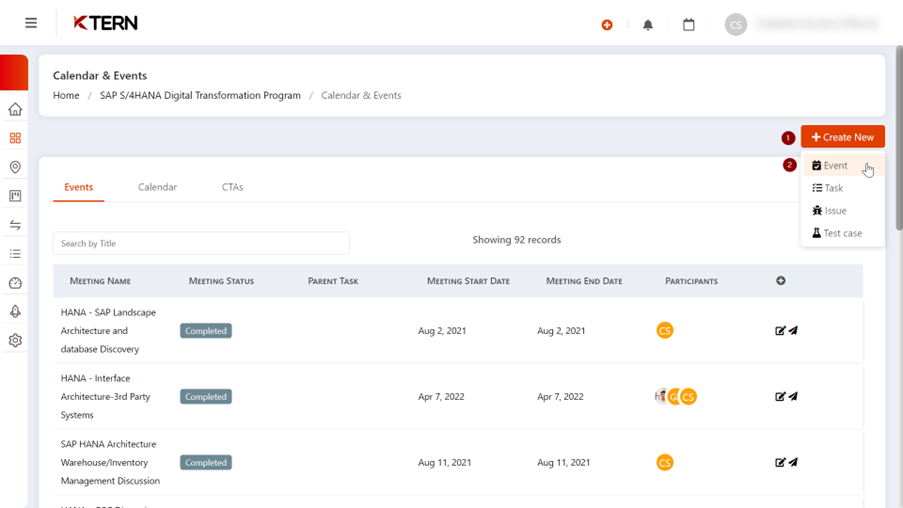Click CS participant avatar on Aug 2, 2021 row
Viewport: 903px width, 508px height.
665,331
